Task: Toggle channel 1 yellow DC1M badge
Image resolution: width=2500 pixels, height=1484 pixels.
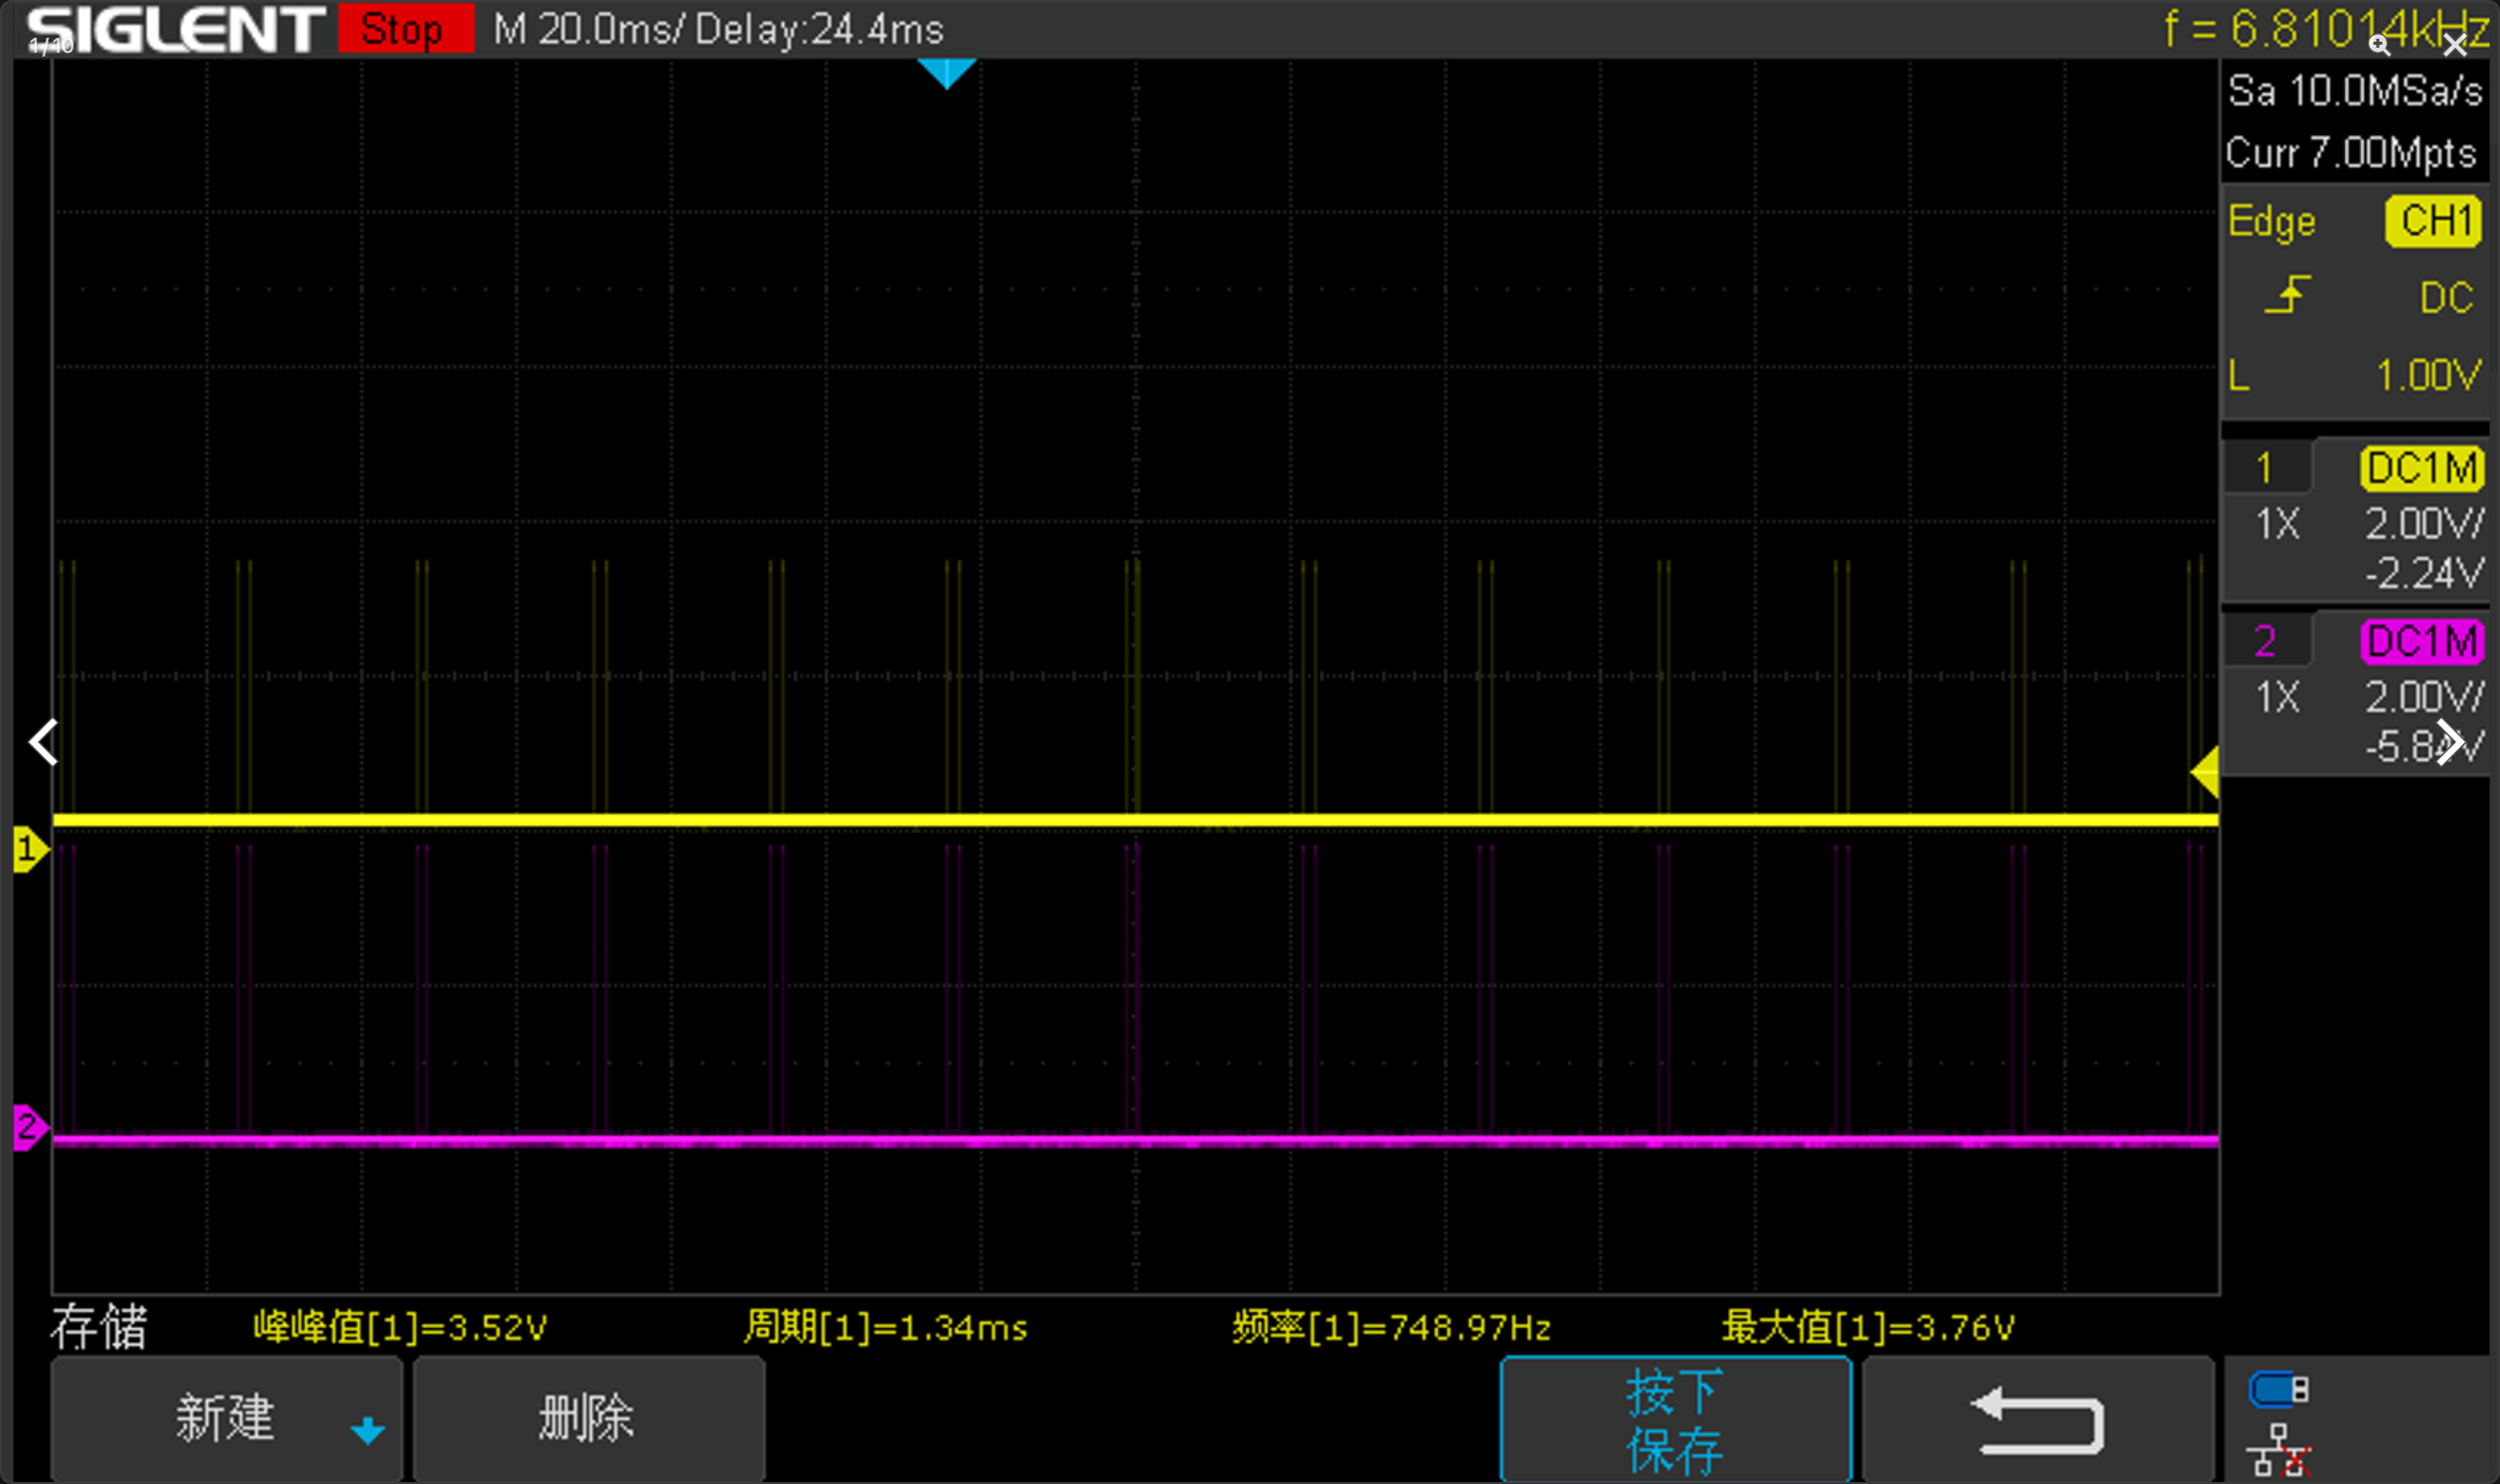Action: (2422, 468)
